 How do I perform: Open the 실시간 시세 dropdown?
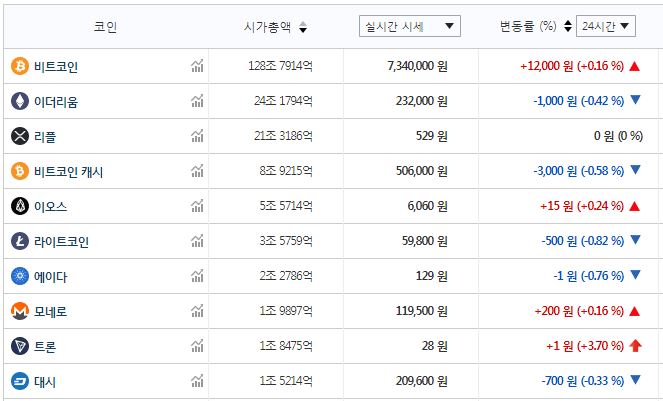[409, 26]
